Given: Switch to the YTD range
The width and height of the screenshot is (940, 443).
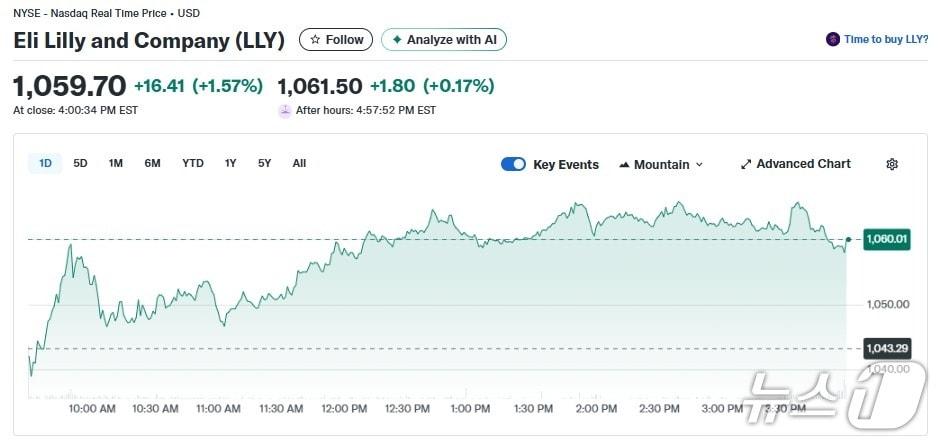Looking at the screenshot, I should coord(193,163).
